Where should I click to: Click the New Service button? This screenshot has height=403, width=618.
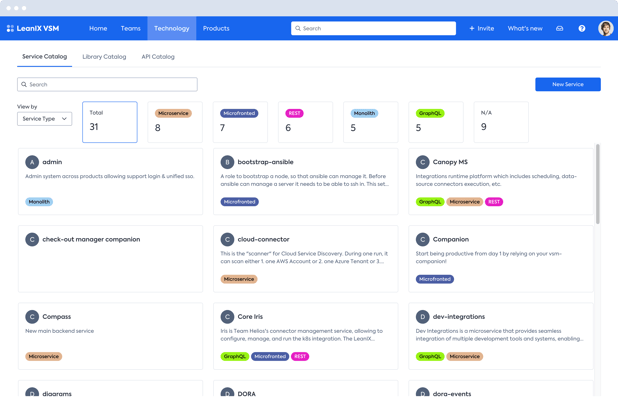pyautogui.click(x=568, y=84)
